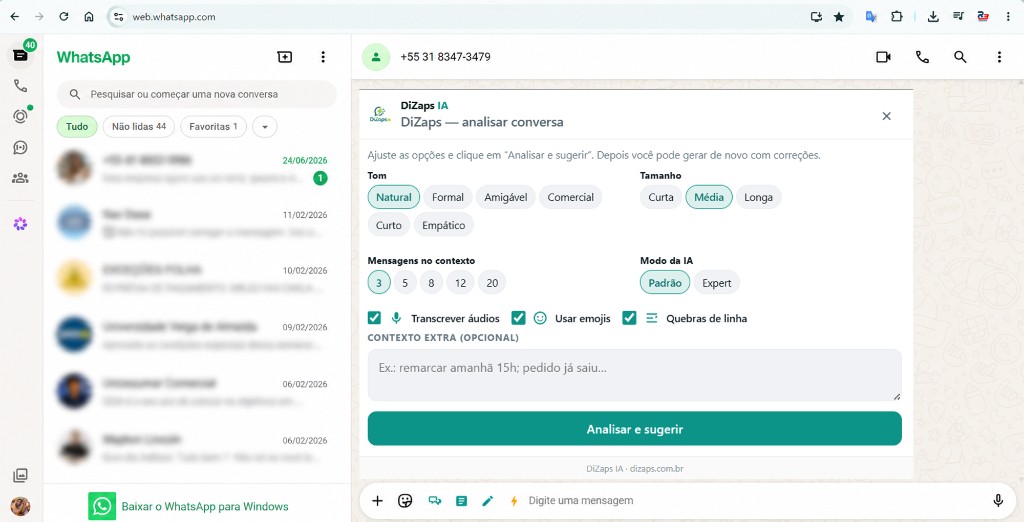
Task: Open browser extensions puzzle icon
Action: click(897, 17)
